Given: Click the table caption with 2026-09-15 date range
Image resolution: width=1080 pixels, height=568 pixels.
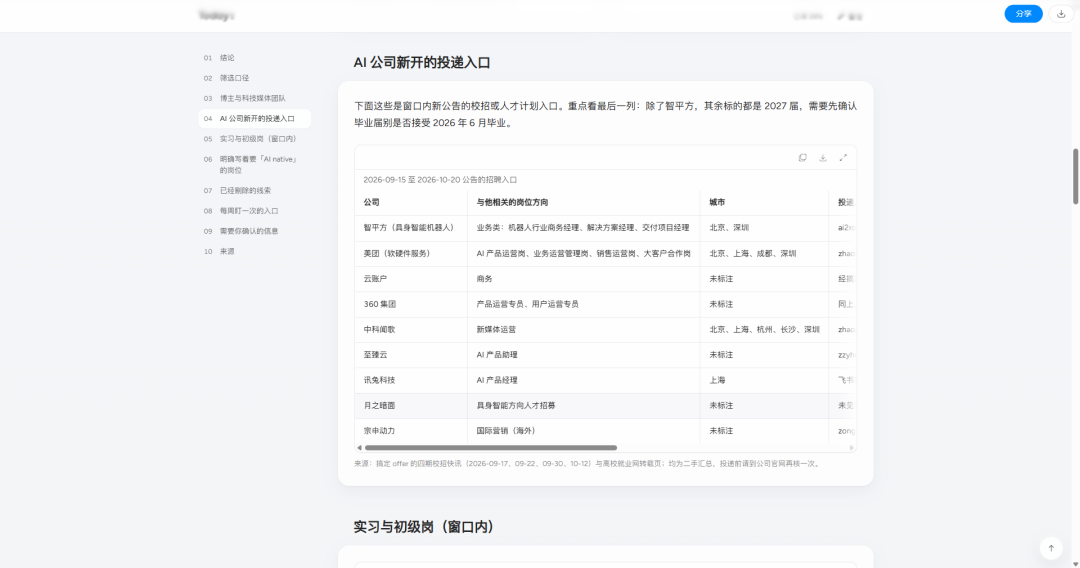Looking at the screenshot, I should click(440, 180).
